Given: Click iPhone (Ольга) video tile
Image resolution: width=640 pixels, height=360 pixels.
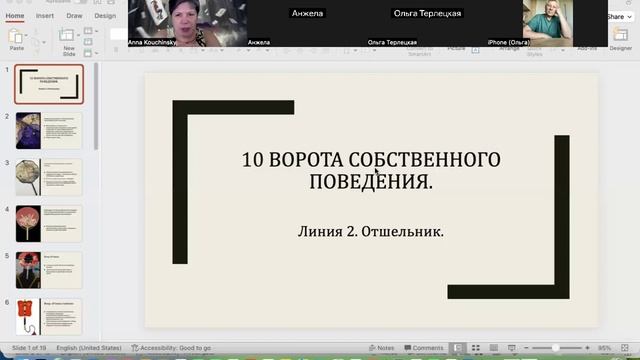Looking at the screenshot, I should click(547, 23).
